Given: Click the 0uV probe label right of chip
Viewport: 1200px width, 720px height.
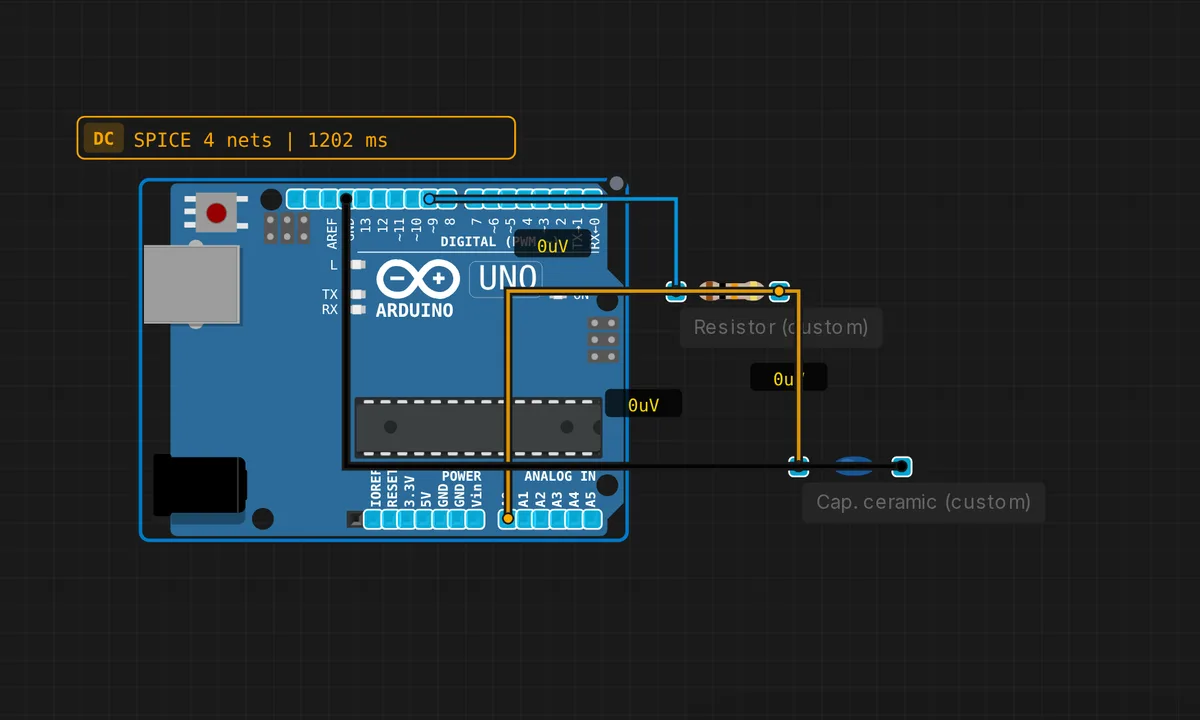Looking at the screenshot, I should point(644,405).
